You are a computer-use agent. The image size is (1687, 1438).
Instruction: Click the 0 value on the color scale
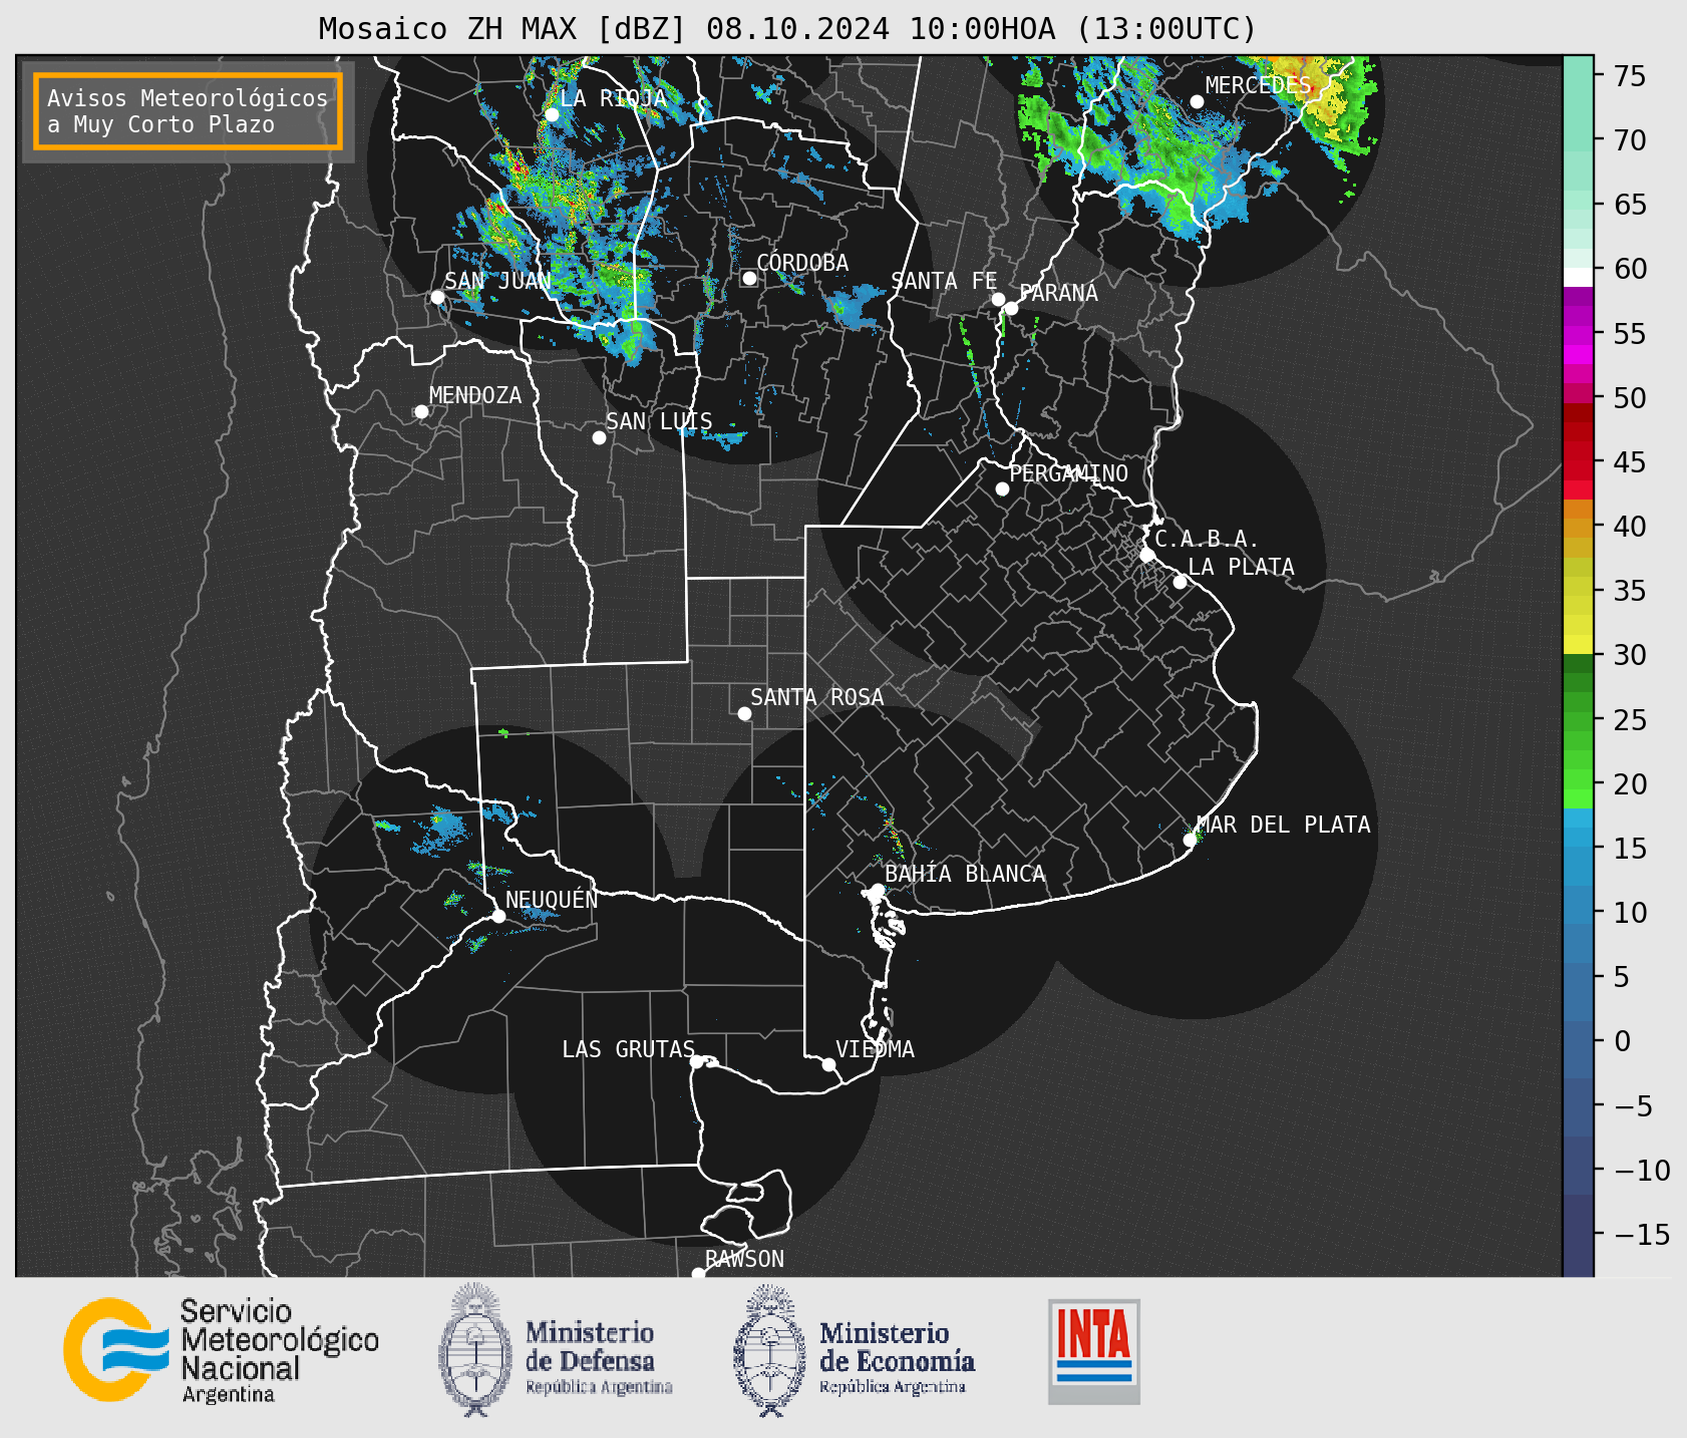click(1622, 1041)
